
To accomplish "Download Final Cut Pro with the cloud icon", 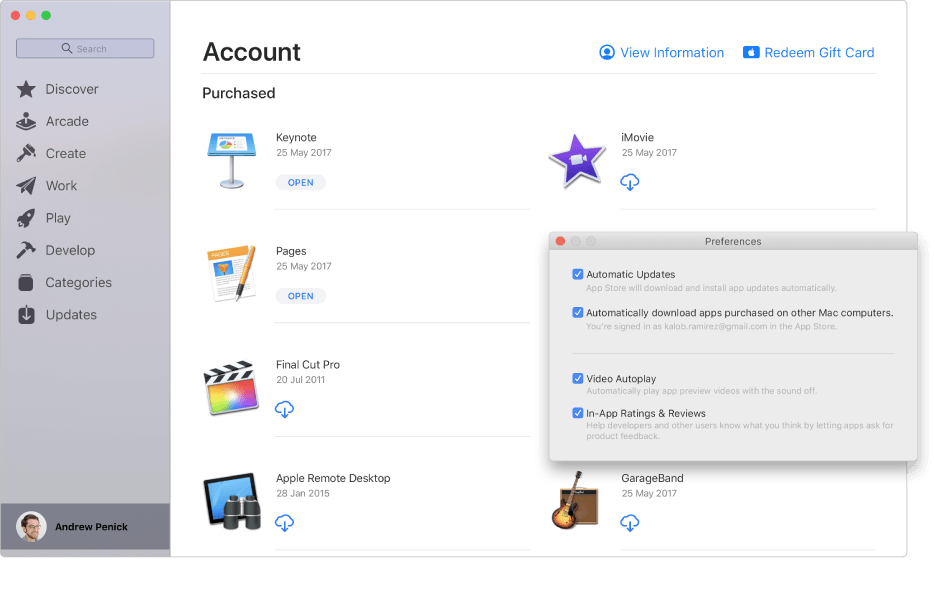I will coord(284,409).
